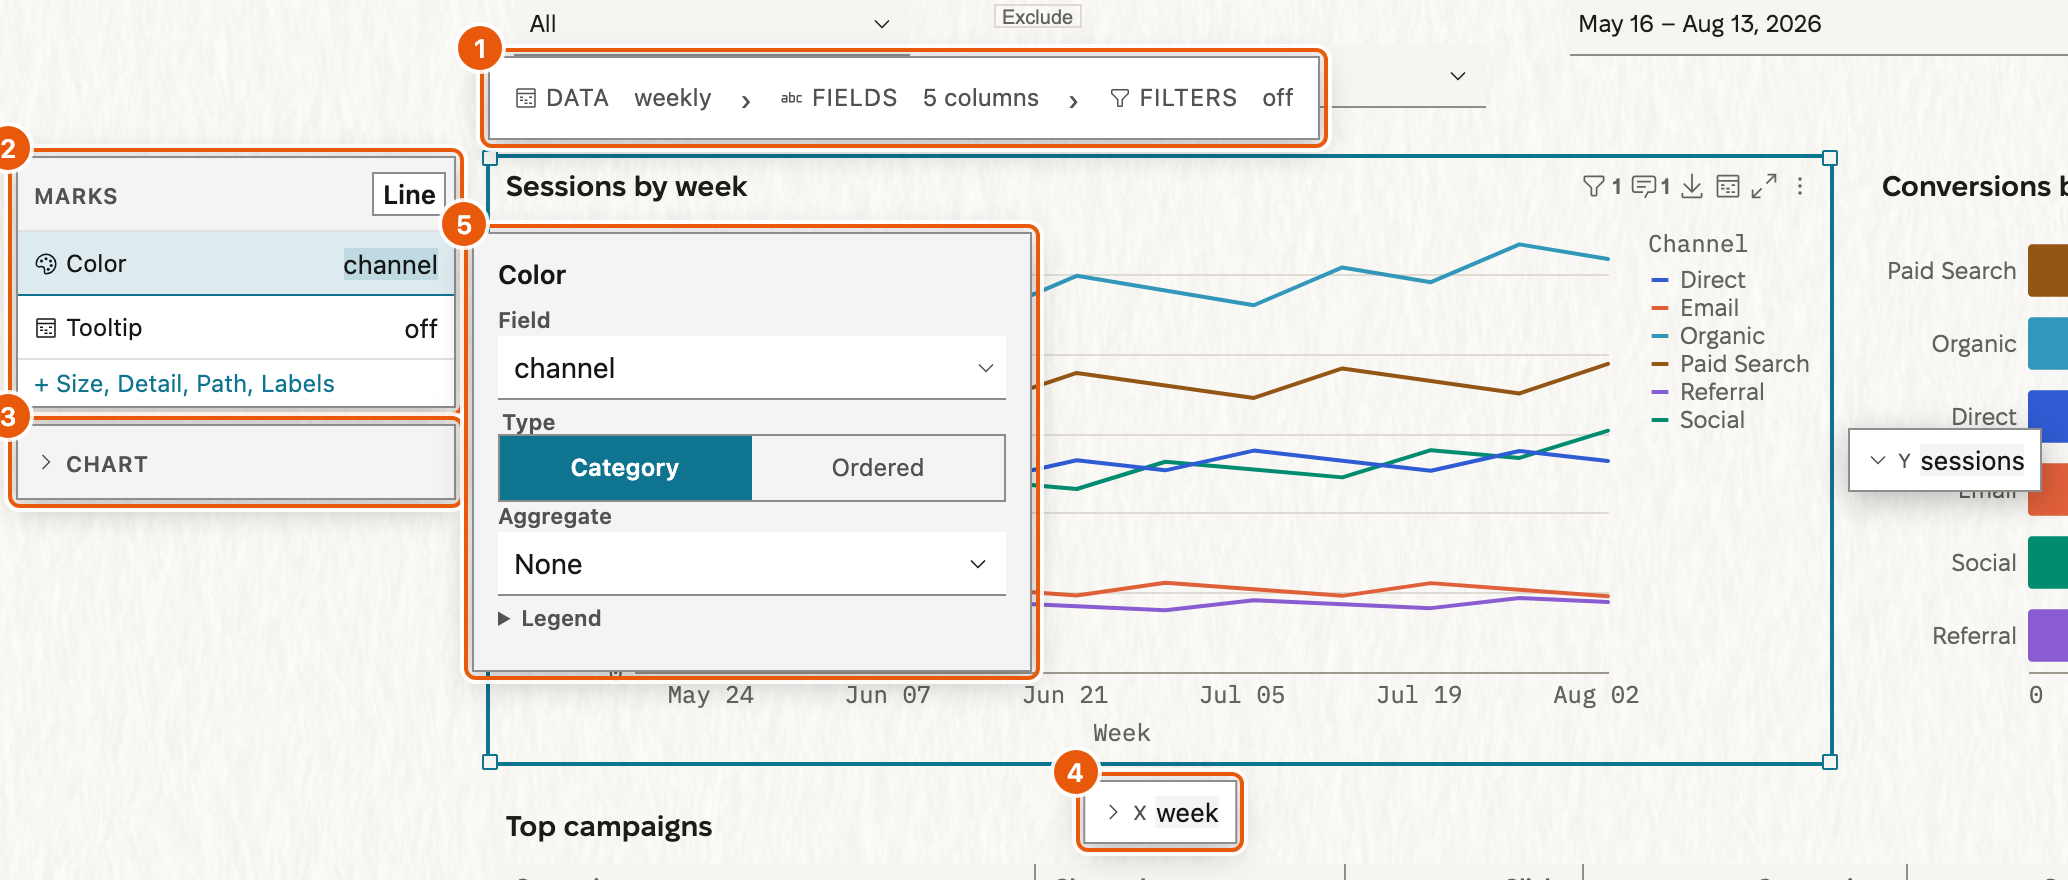The width and height of the screenshot is (2068, 880).
Task: Open comments icon on Sessions by week
Action: point(1643,186)
